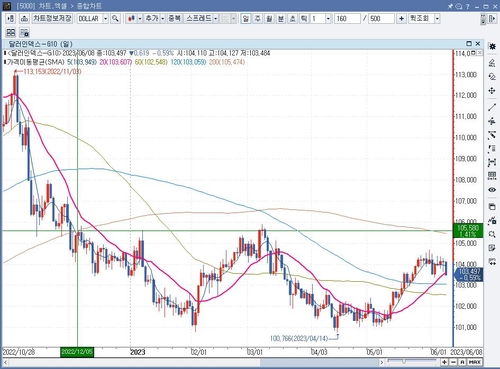Screen dimensions: 500x369
Task: Click the delete-all drawings icon below the eraser
Action: click(492, 77)
